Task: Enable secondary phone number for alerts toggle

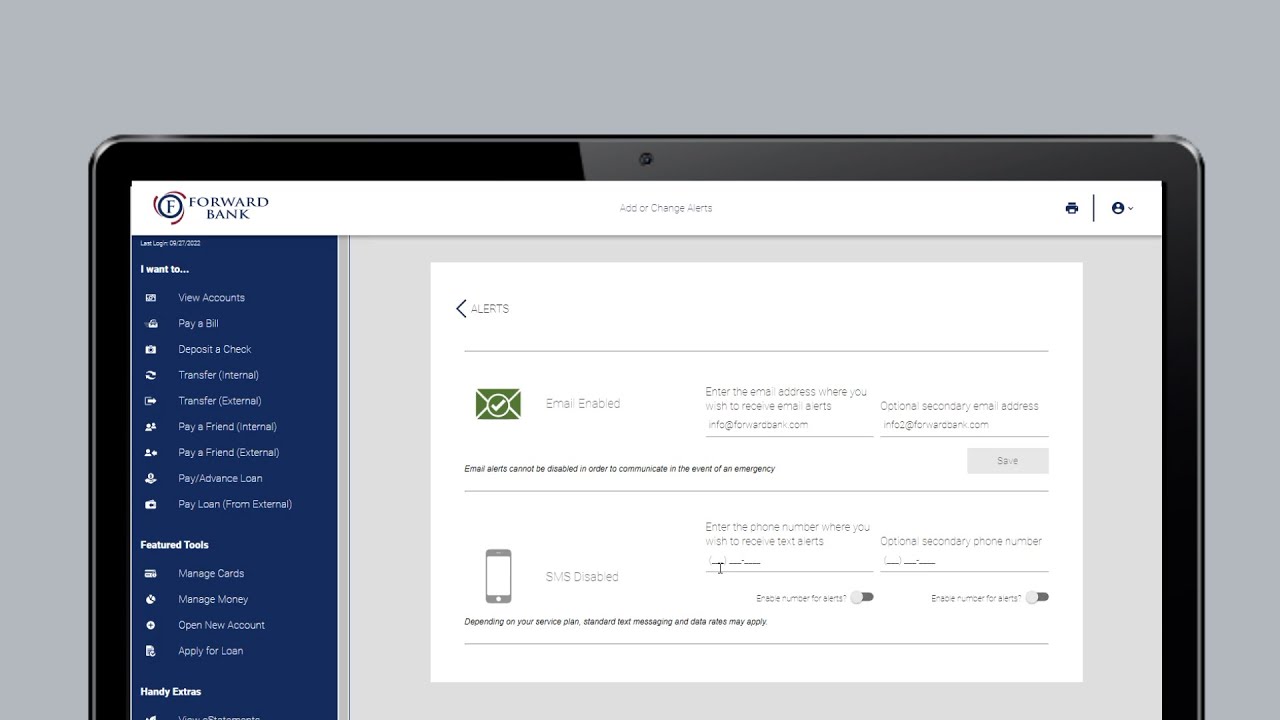Action: click(x=1038, y=597)
